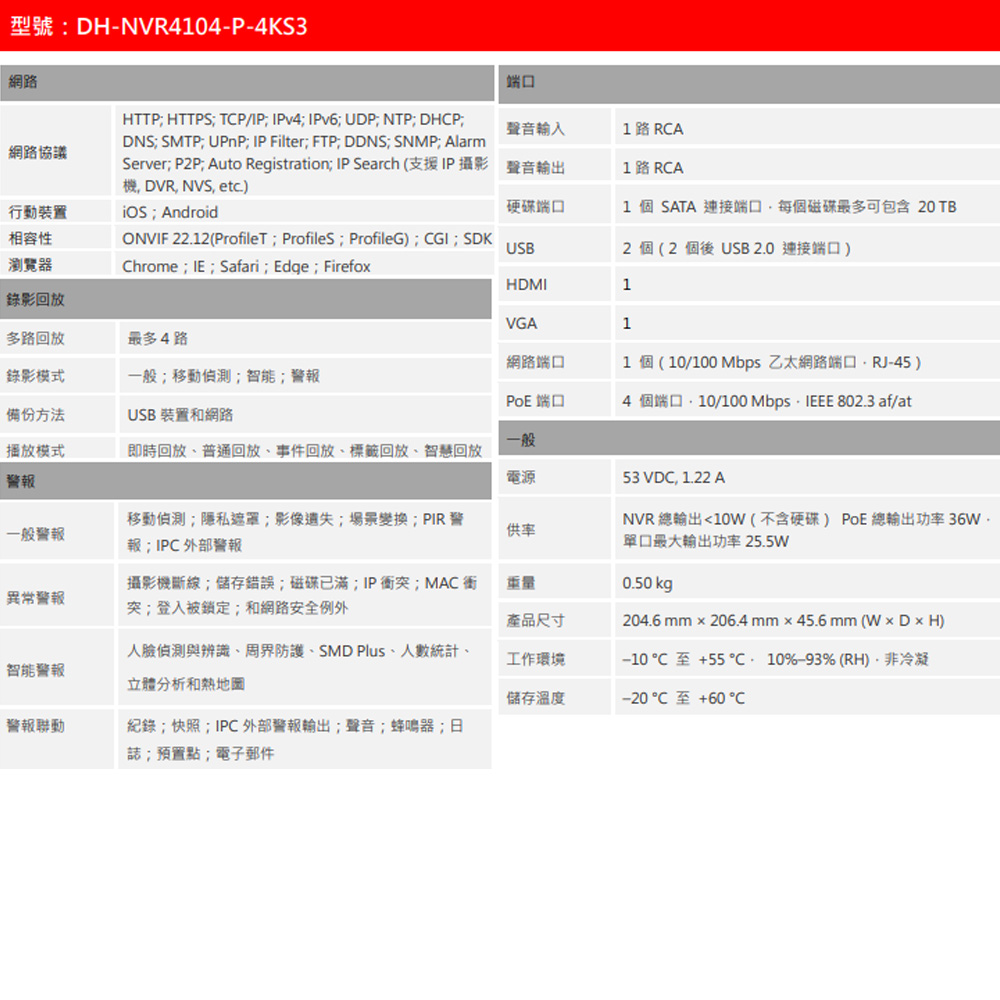Click the 攝影機斷線；儲存錯誤 value
The height and width of the screenshot is (1000, 1000).
[x=302, y=595]
